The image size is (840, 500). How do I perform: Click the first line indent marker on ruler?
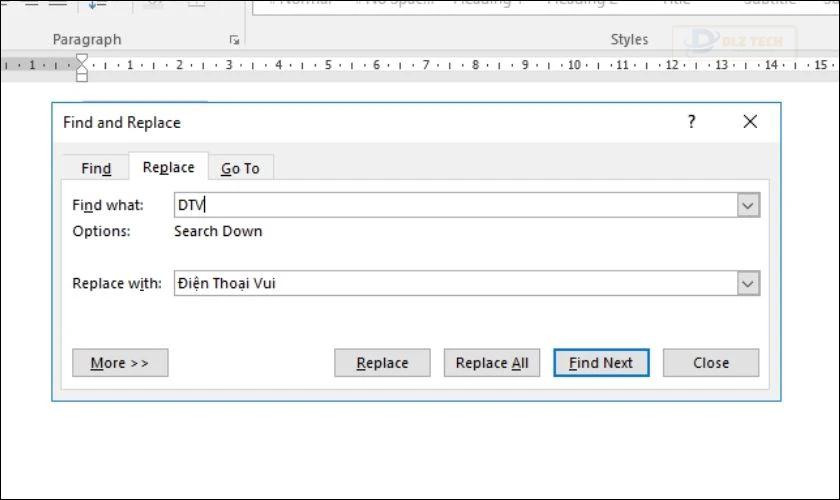[81, 58]
